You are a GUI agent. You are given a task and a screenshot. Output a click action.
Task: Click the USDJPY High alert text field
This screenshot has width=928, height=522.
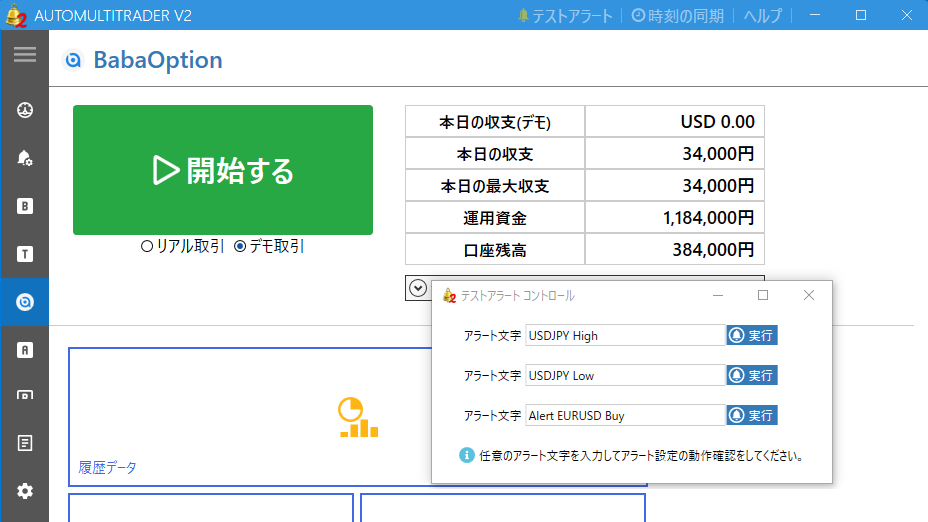(x=625, y=336)
